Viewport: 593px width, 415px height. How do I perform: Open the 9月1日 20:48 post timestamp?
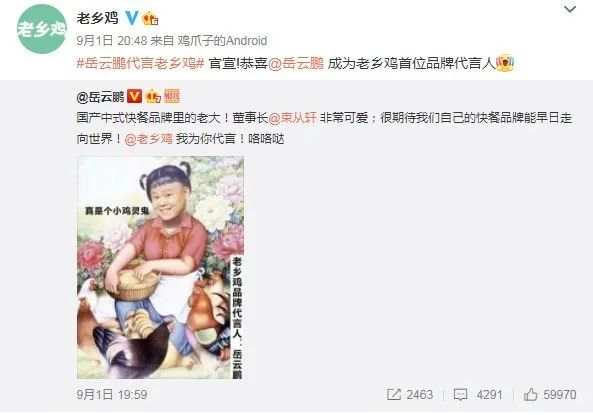[x=112, y=40]
